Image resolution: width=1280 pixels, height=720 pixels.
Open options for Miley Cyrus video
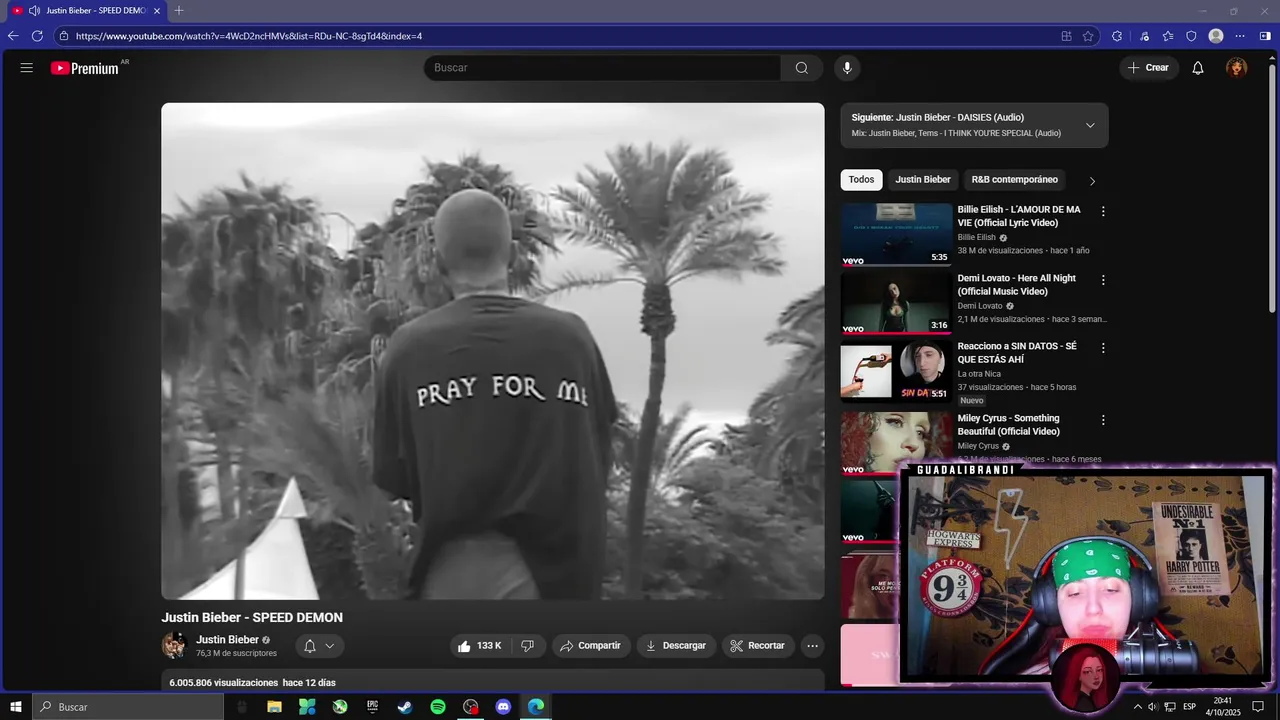coord(1103,420)
